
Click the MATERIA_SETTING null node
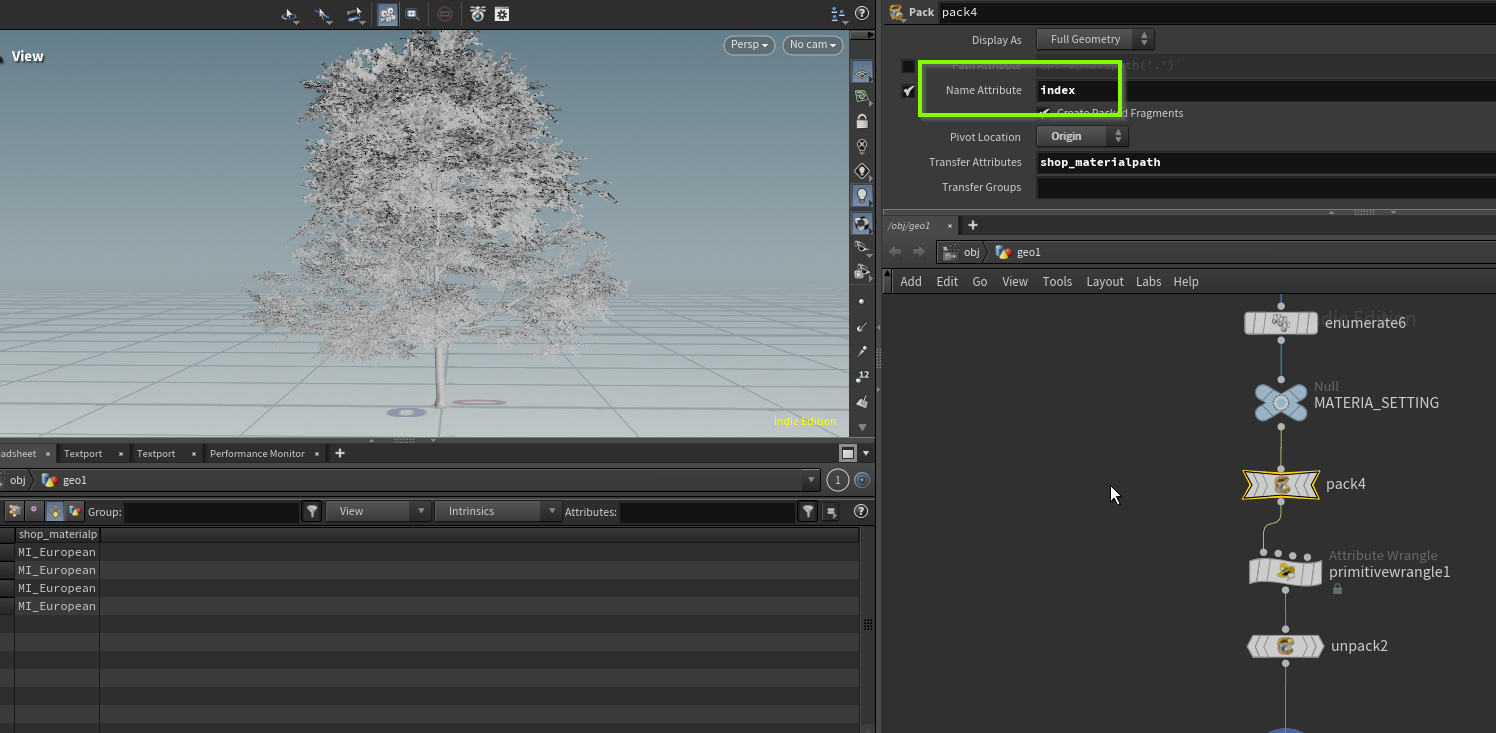(1281, 402)
